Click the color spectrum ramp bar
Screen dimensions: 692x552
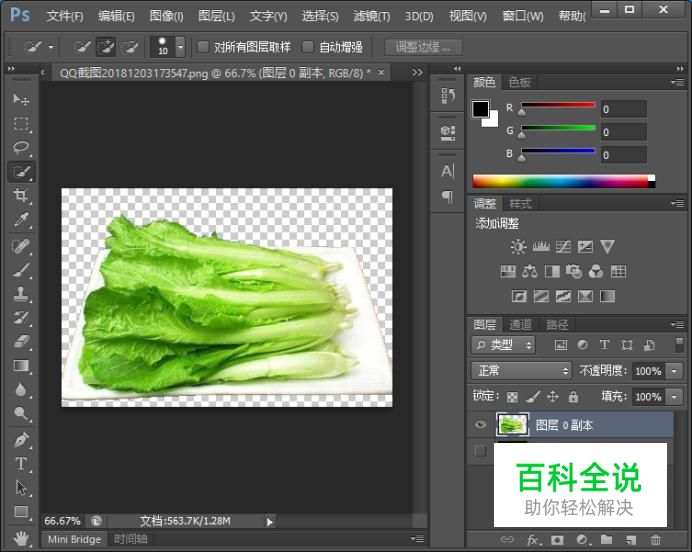coord(562,181)
